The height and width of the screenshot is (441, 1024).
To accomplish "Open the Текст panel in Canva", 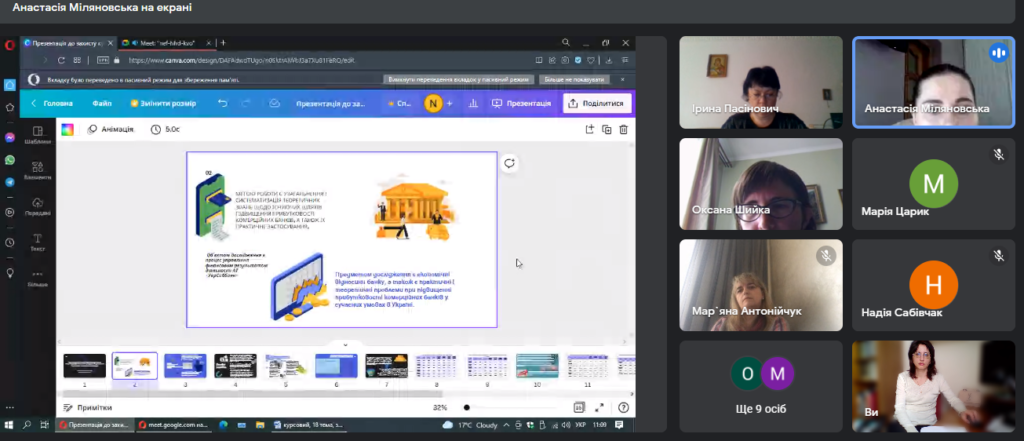I will (38, 242).
